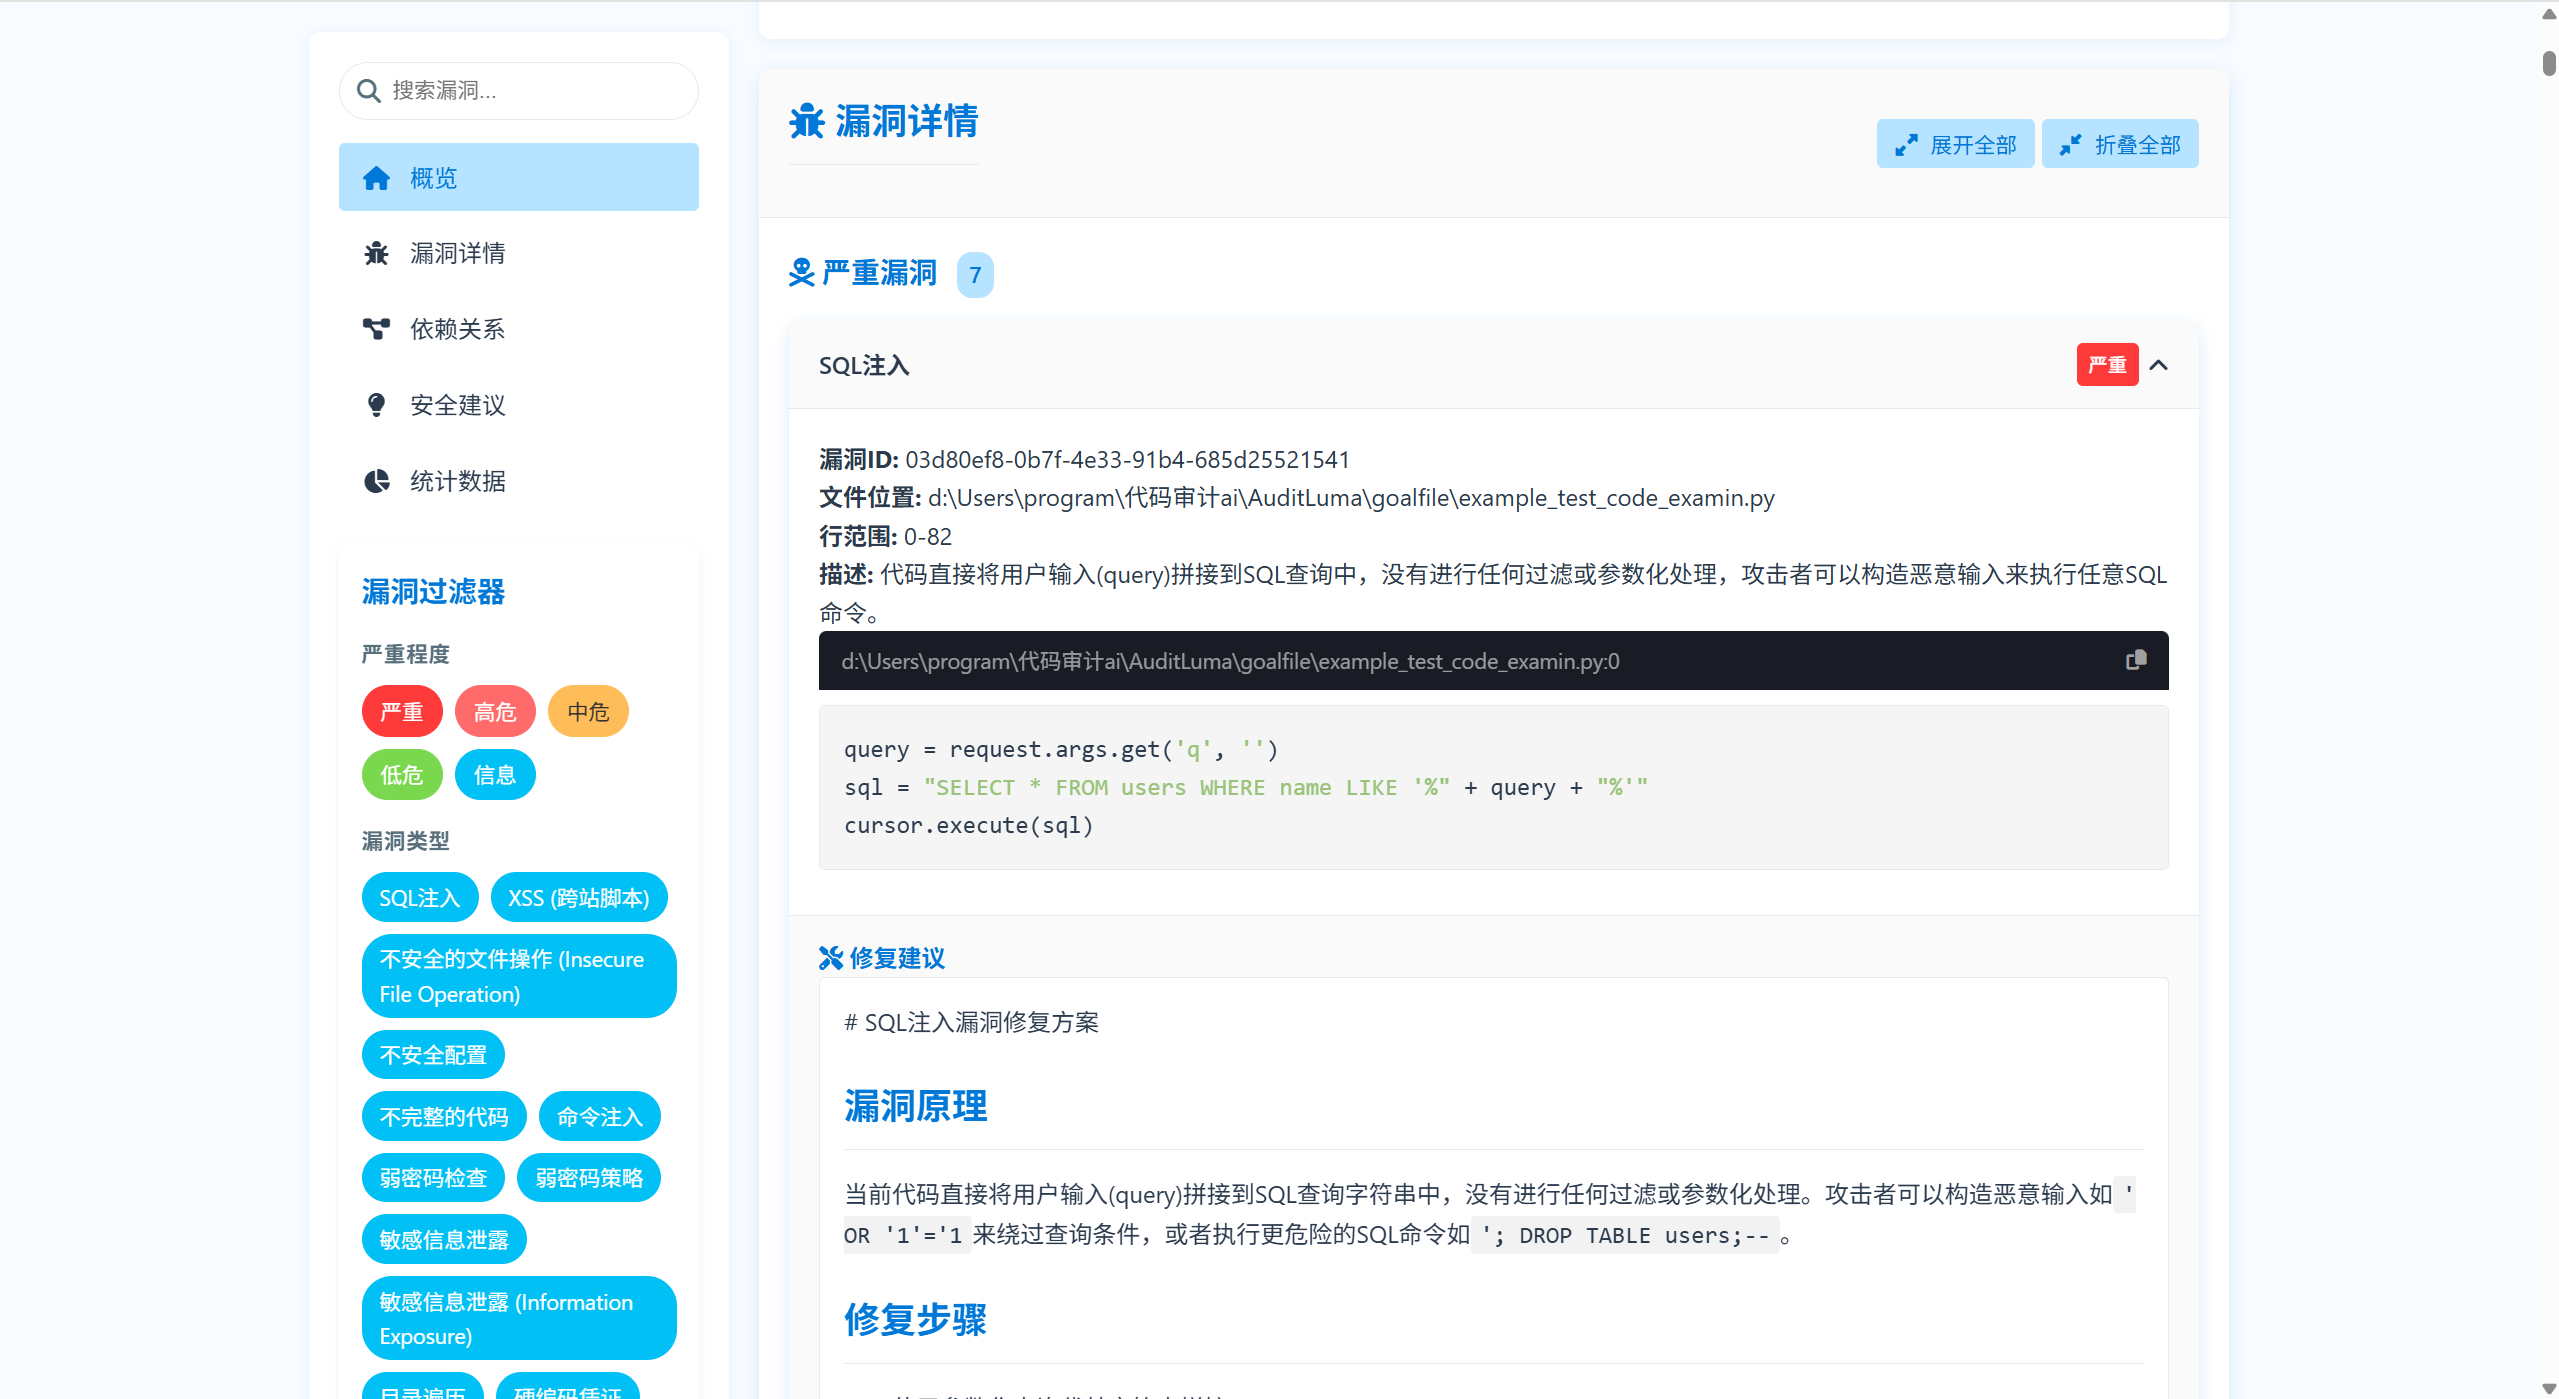Click the cursor.execute(sql) code line
This screenshot has height=1399, width=2559.
pos(969,826)
